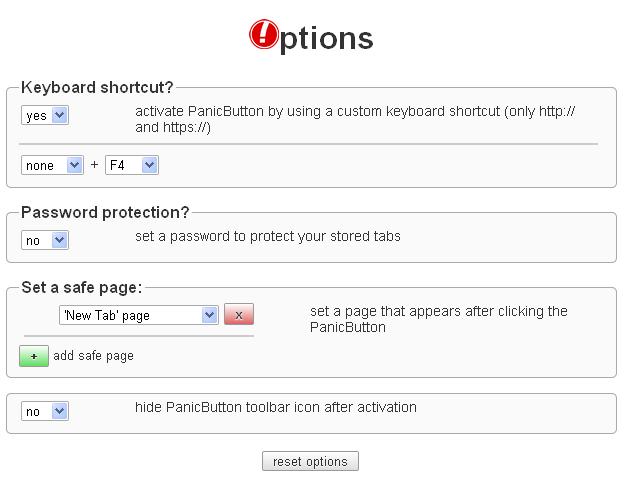Click the red exclamation PanicButton logo
This screenshot has width=625, height=477.
[264, 36]
